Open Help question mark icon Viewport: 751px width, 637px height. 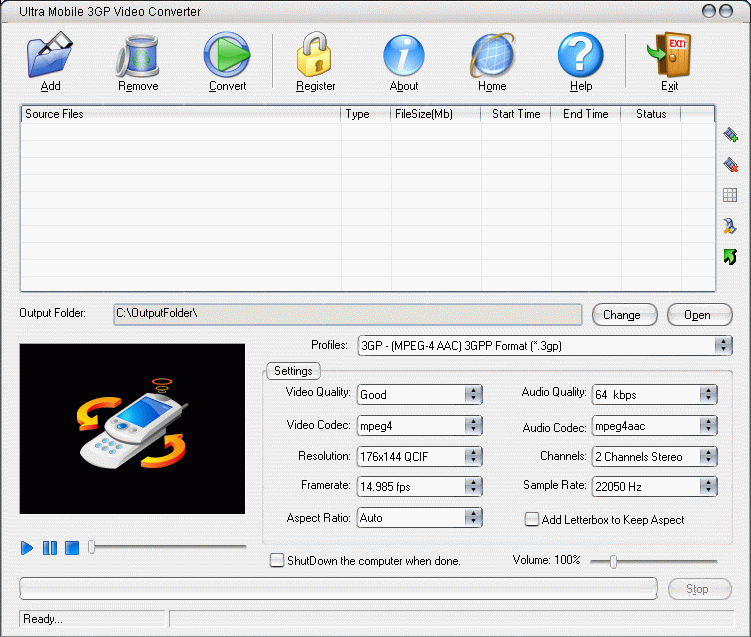click(580, 55)
